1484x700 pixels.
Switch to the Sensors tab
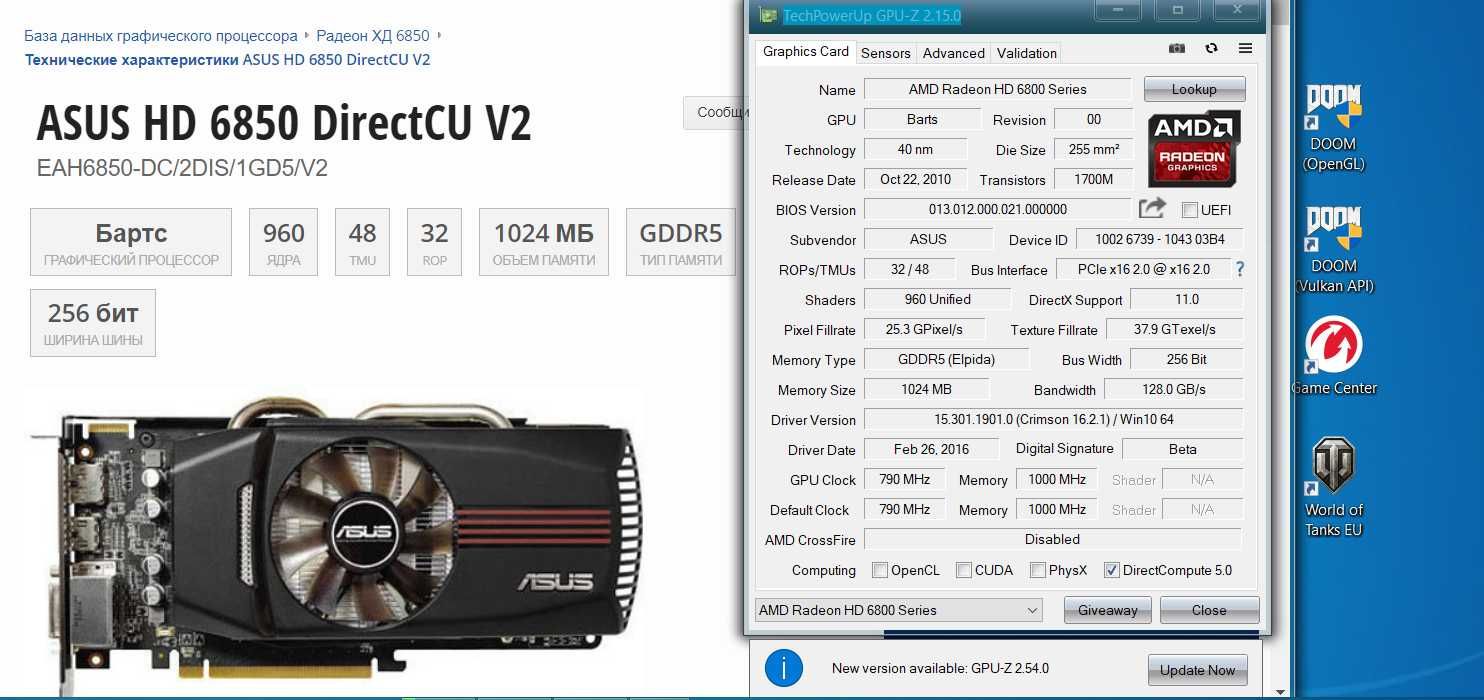885,53
